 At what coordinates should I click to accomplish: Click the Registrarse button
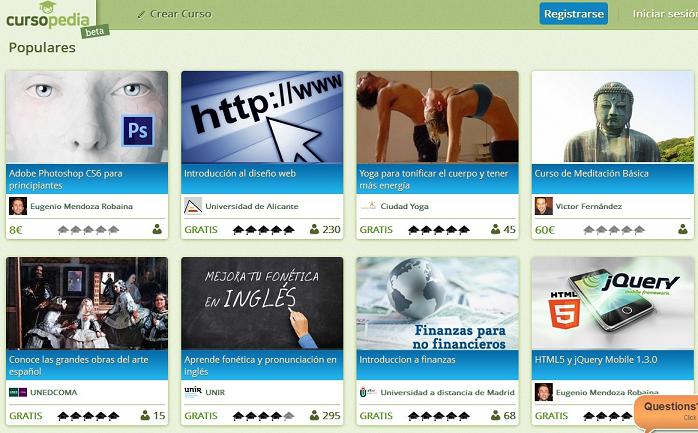tap(574, 14)
